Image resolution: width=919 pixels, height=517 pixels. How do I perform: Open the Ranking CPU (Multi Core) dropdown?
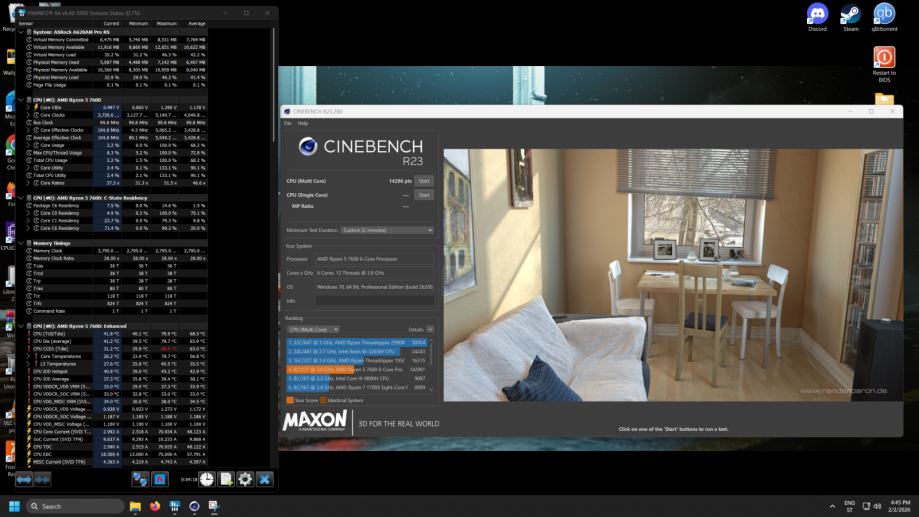[313, 329]
